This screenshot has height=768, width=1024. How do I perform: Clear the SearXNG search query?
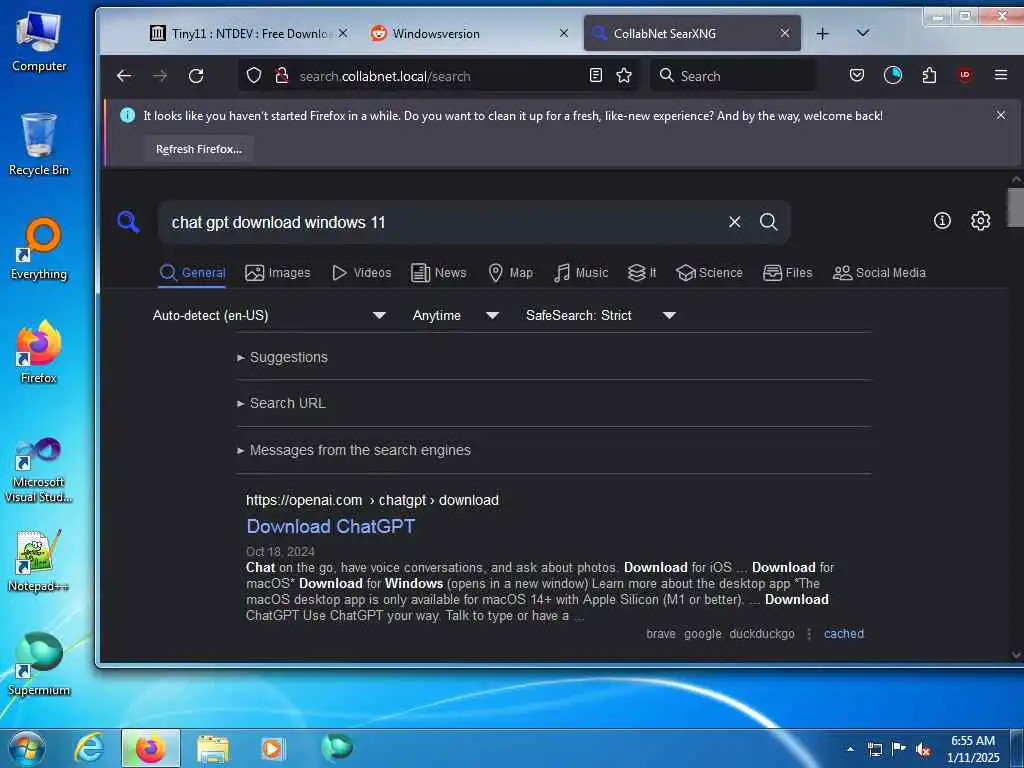pos(735,222)
